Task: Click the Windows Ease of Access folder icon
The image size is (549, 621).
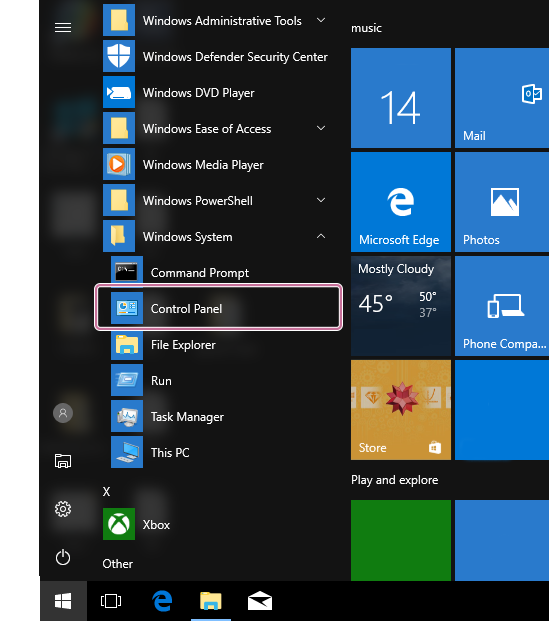Action: 119,128
